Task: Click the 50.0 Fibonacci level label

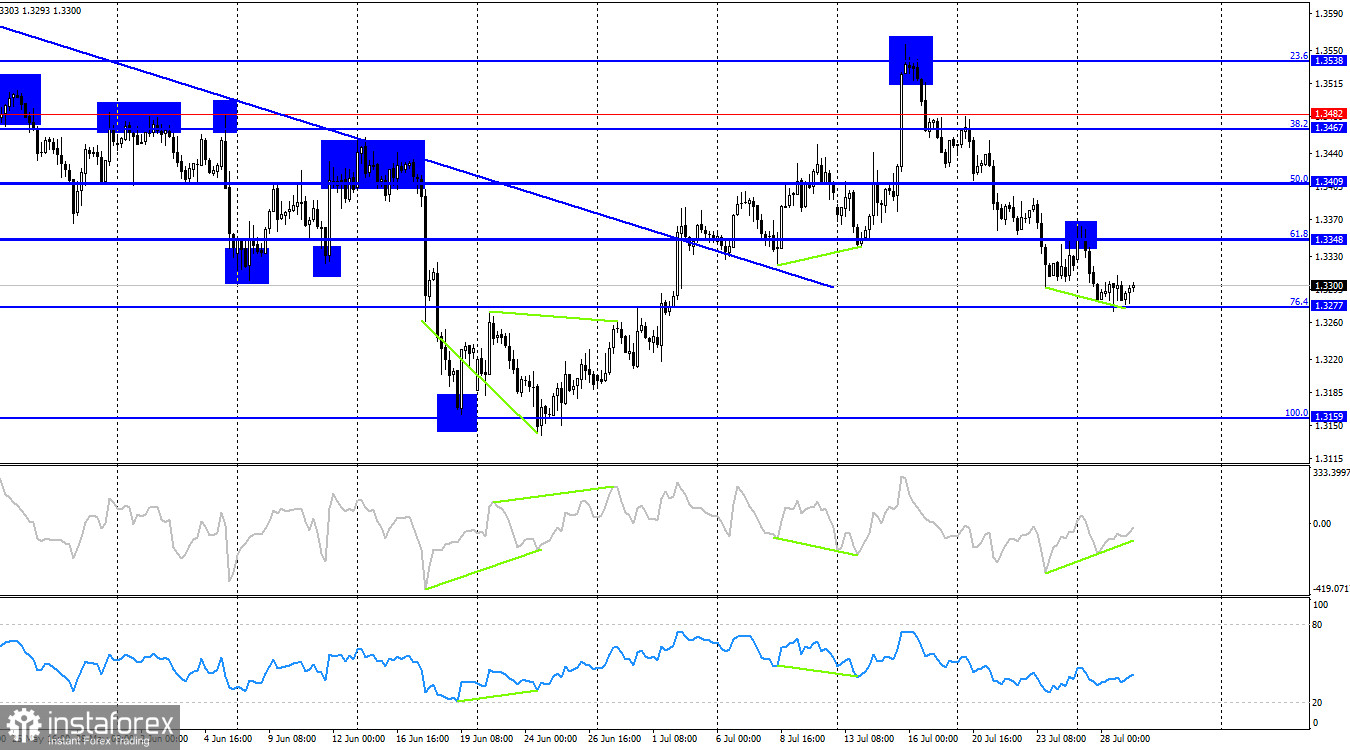Action: [1299, 178]
